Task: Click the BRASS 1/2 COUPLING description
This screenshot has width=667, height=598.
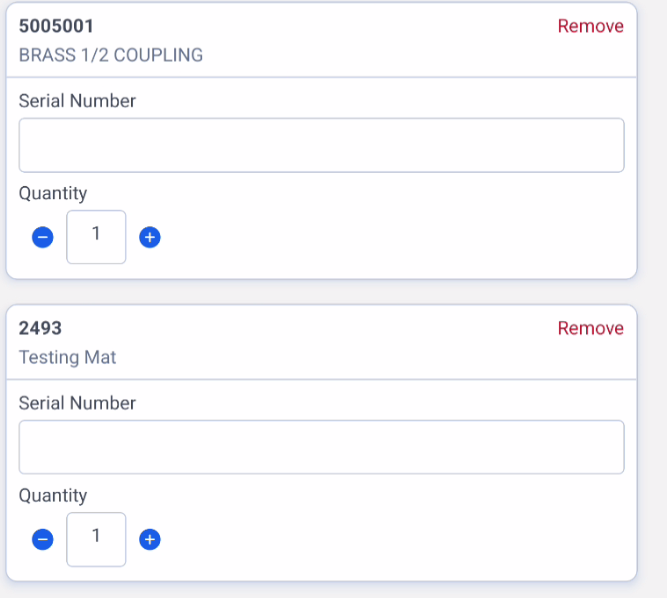Action: click(x=111, y=55)
